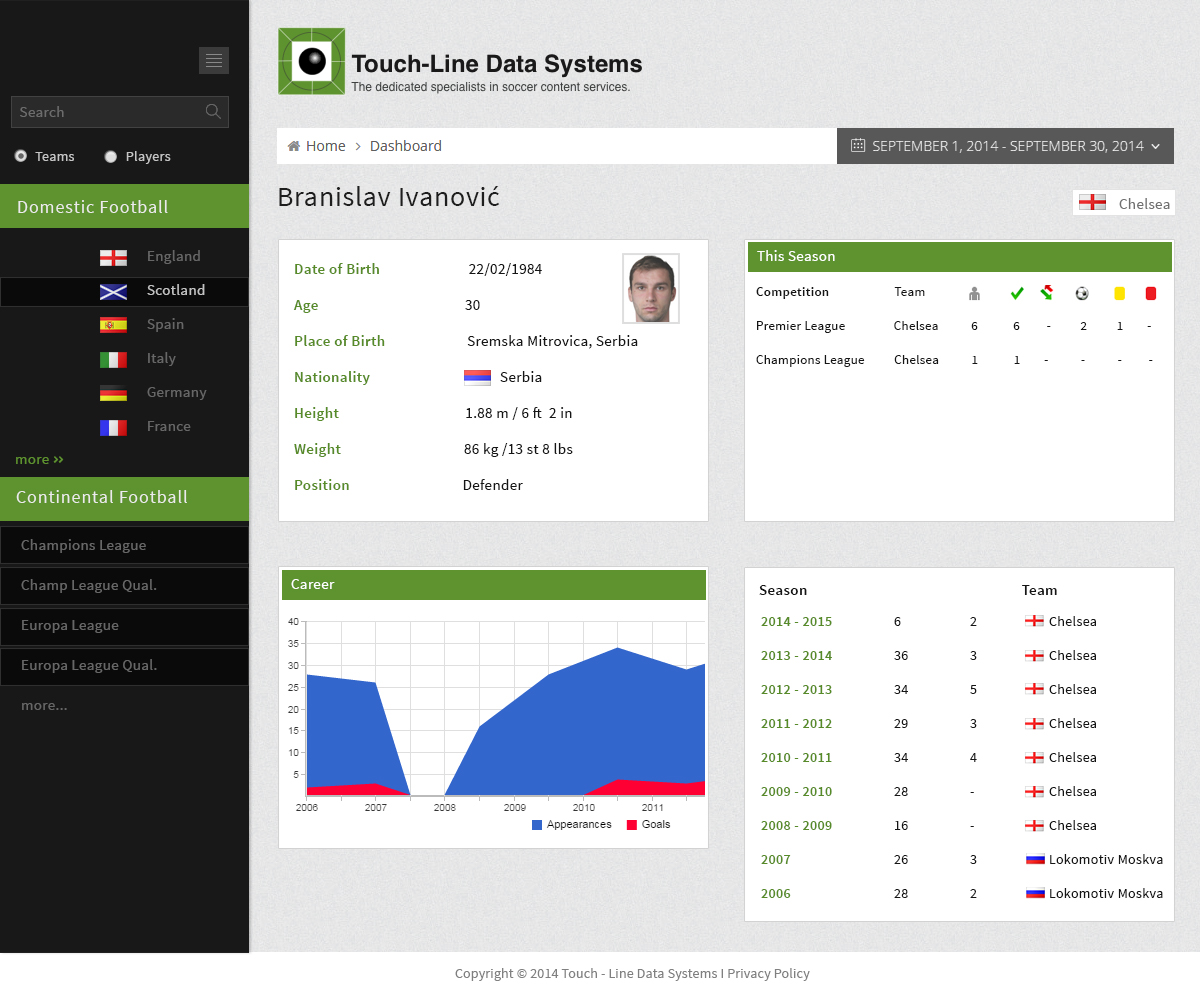Open the 2013 - 2014 season link
Screen dimensions: 1200x992
[796, 655]
